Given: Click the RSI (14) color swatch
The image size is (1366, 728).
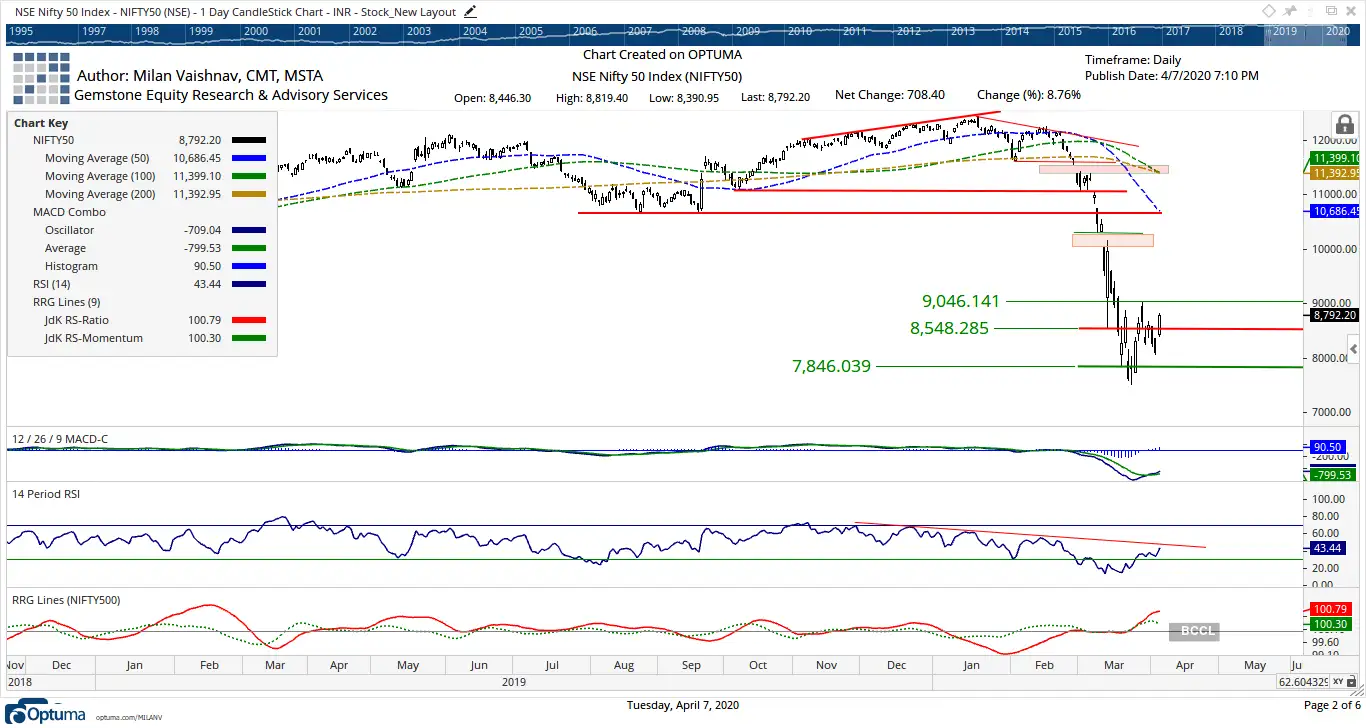Looking at the screenshot, I should pos(249,284).
